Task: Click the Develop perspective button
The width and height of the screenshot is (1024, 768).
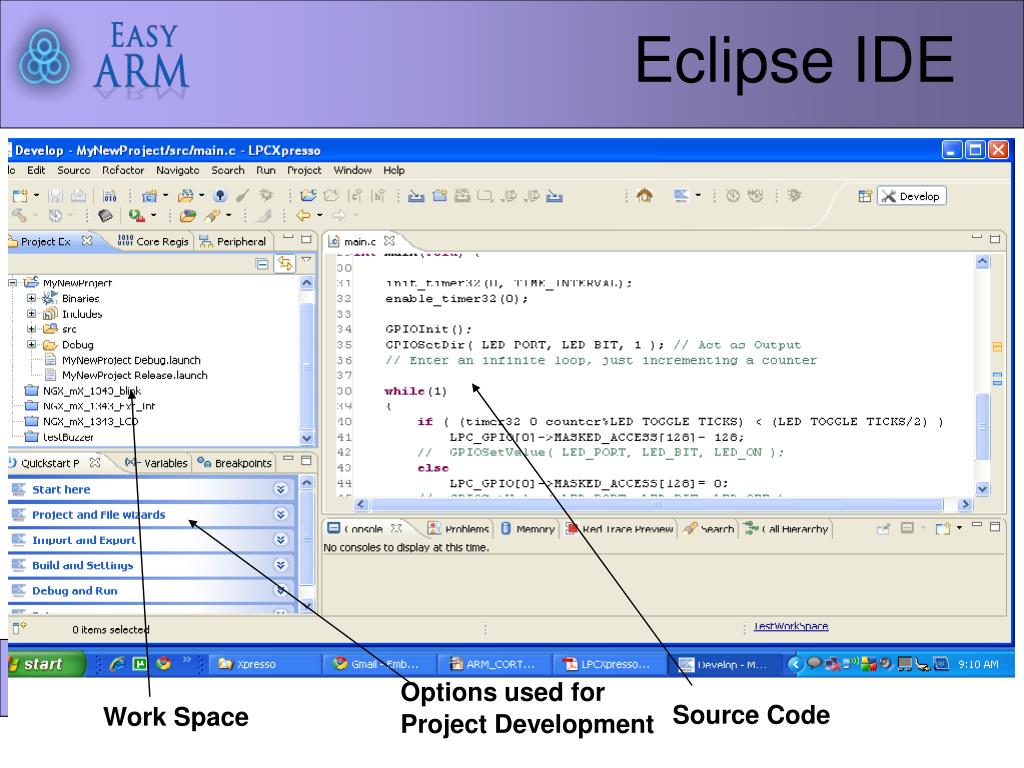Action: (x=912, y=196)
